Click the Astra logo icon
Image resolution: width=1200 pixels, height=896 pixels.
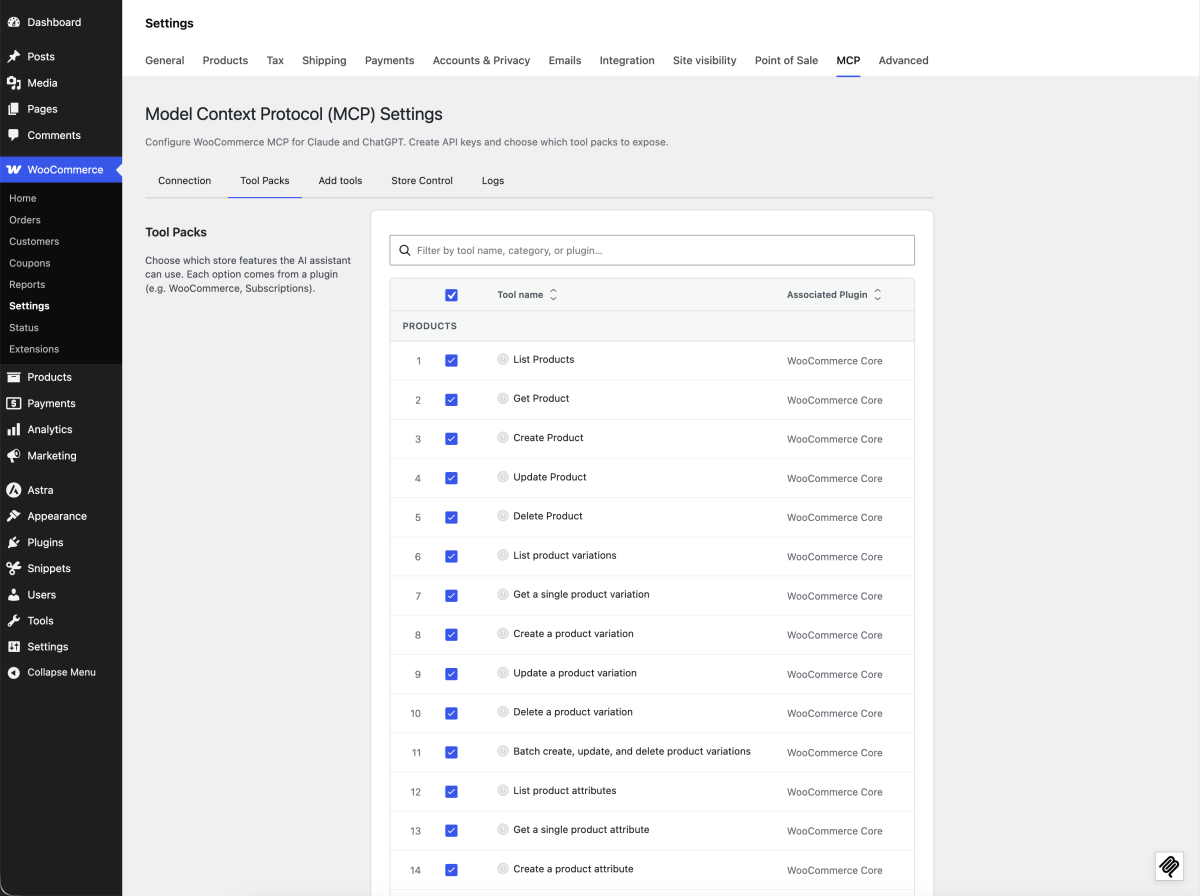[x=14, y=490]
